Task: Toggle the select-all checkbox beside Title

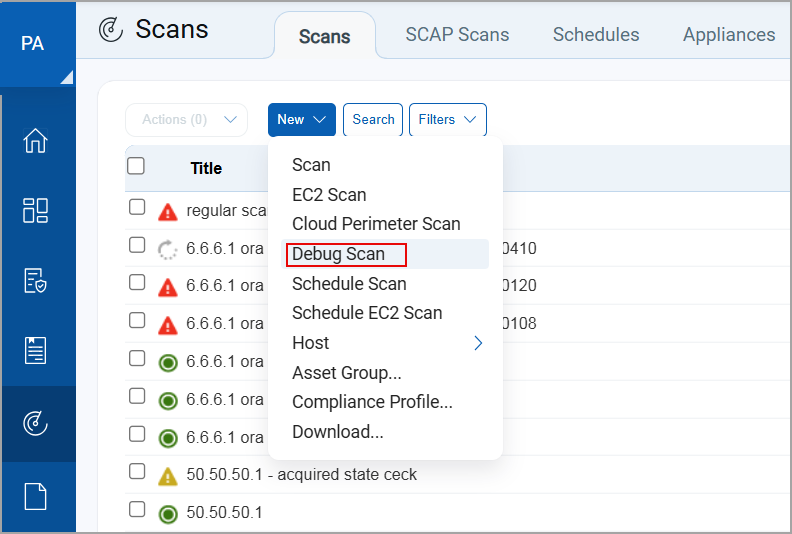Action: tap(136, 166)
